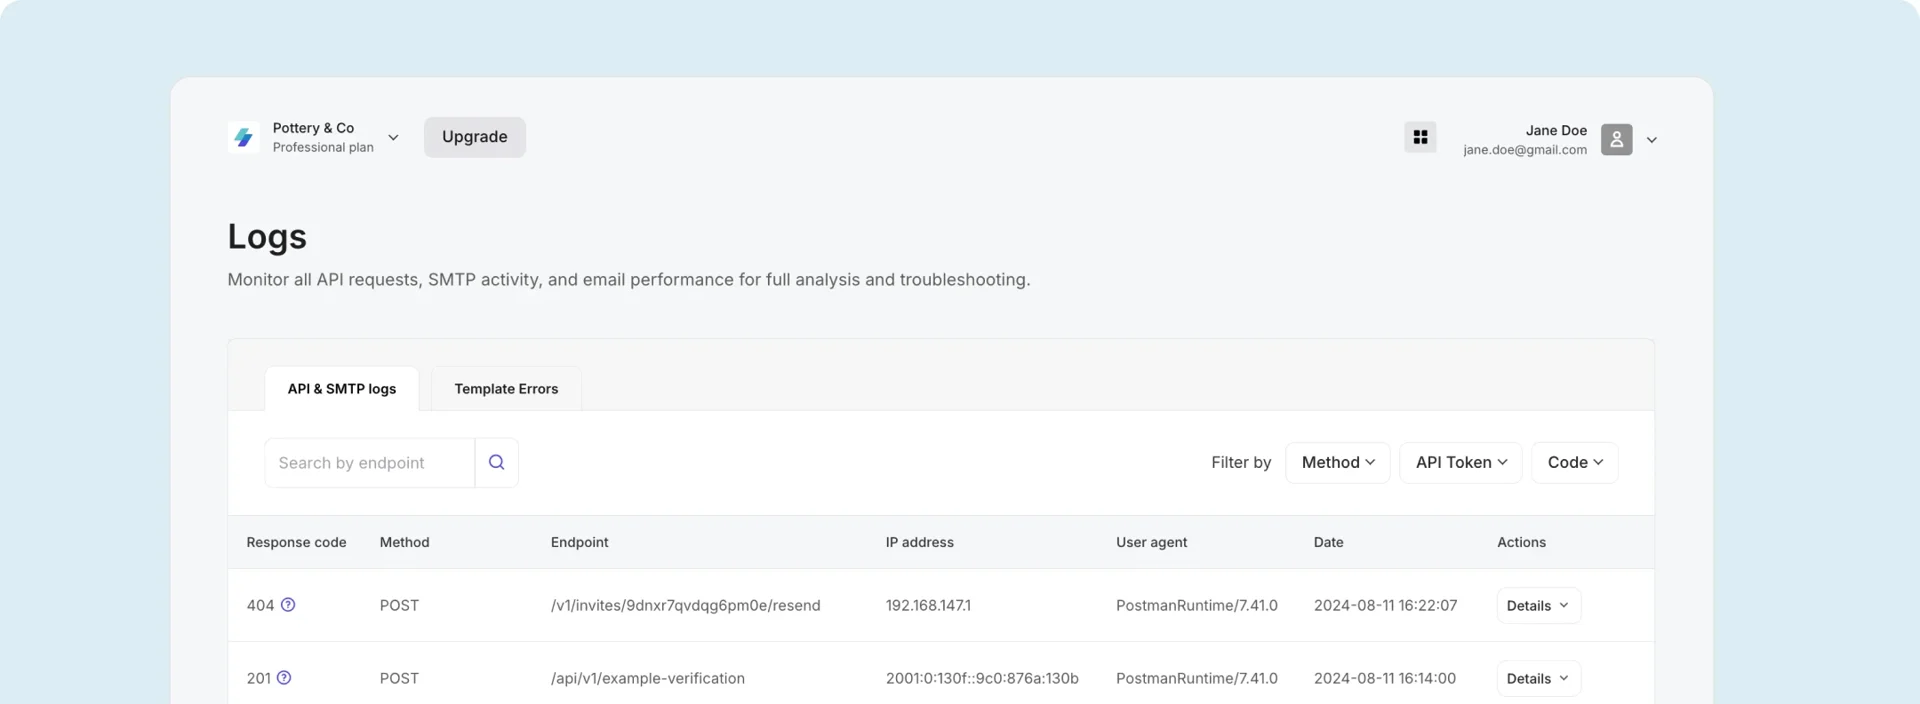Expand Details for the 404 resend row
Image resolution: width=1920 pixels, height=704 pixels.
(x=1538, y=605)
